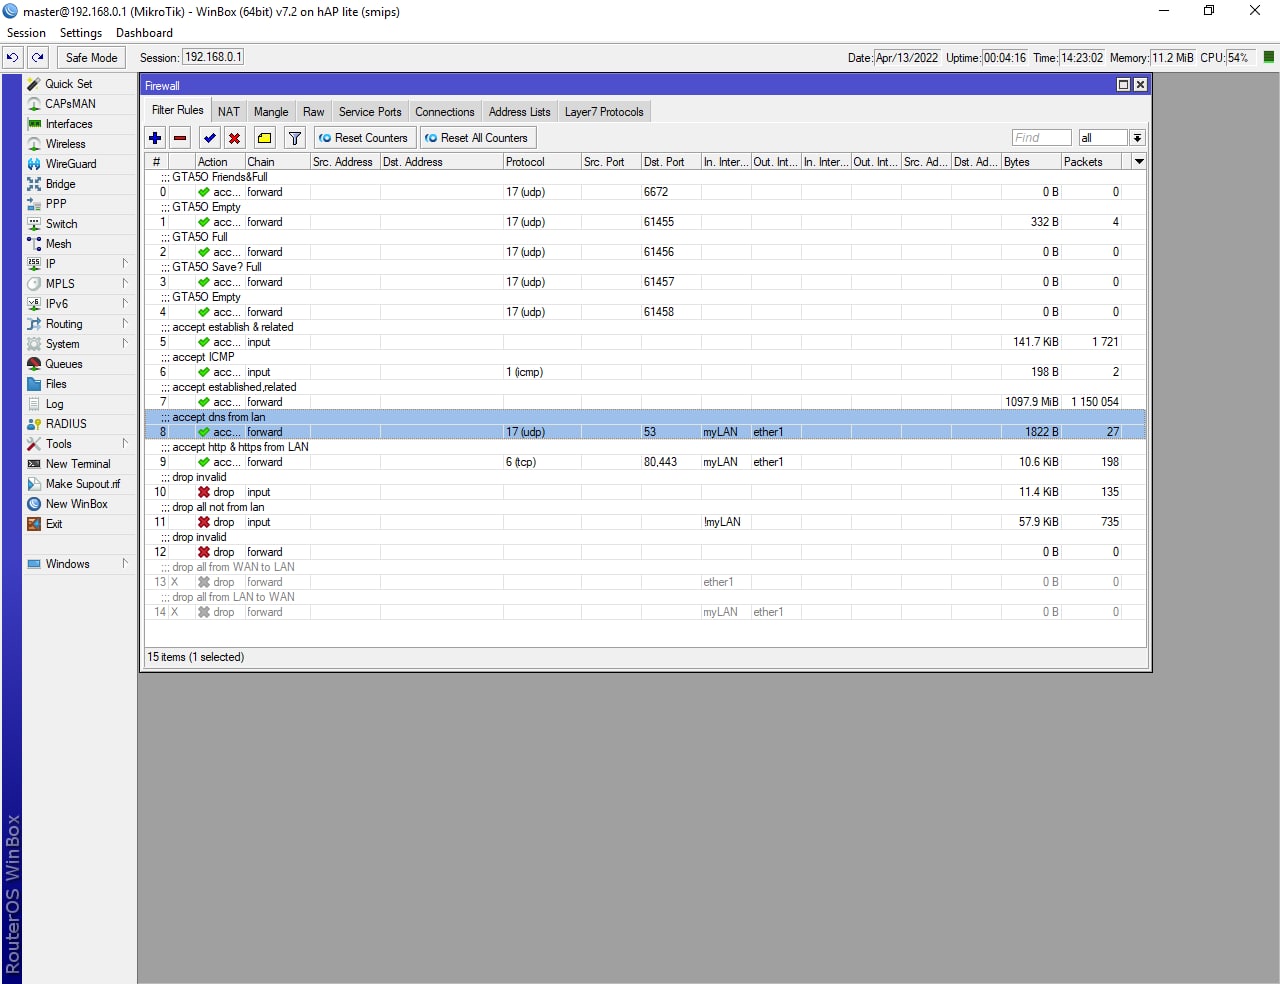Open Switch in sidebar
This screenshot has height=984, width=1280.
pos(80,224)
